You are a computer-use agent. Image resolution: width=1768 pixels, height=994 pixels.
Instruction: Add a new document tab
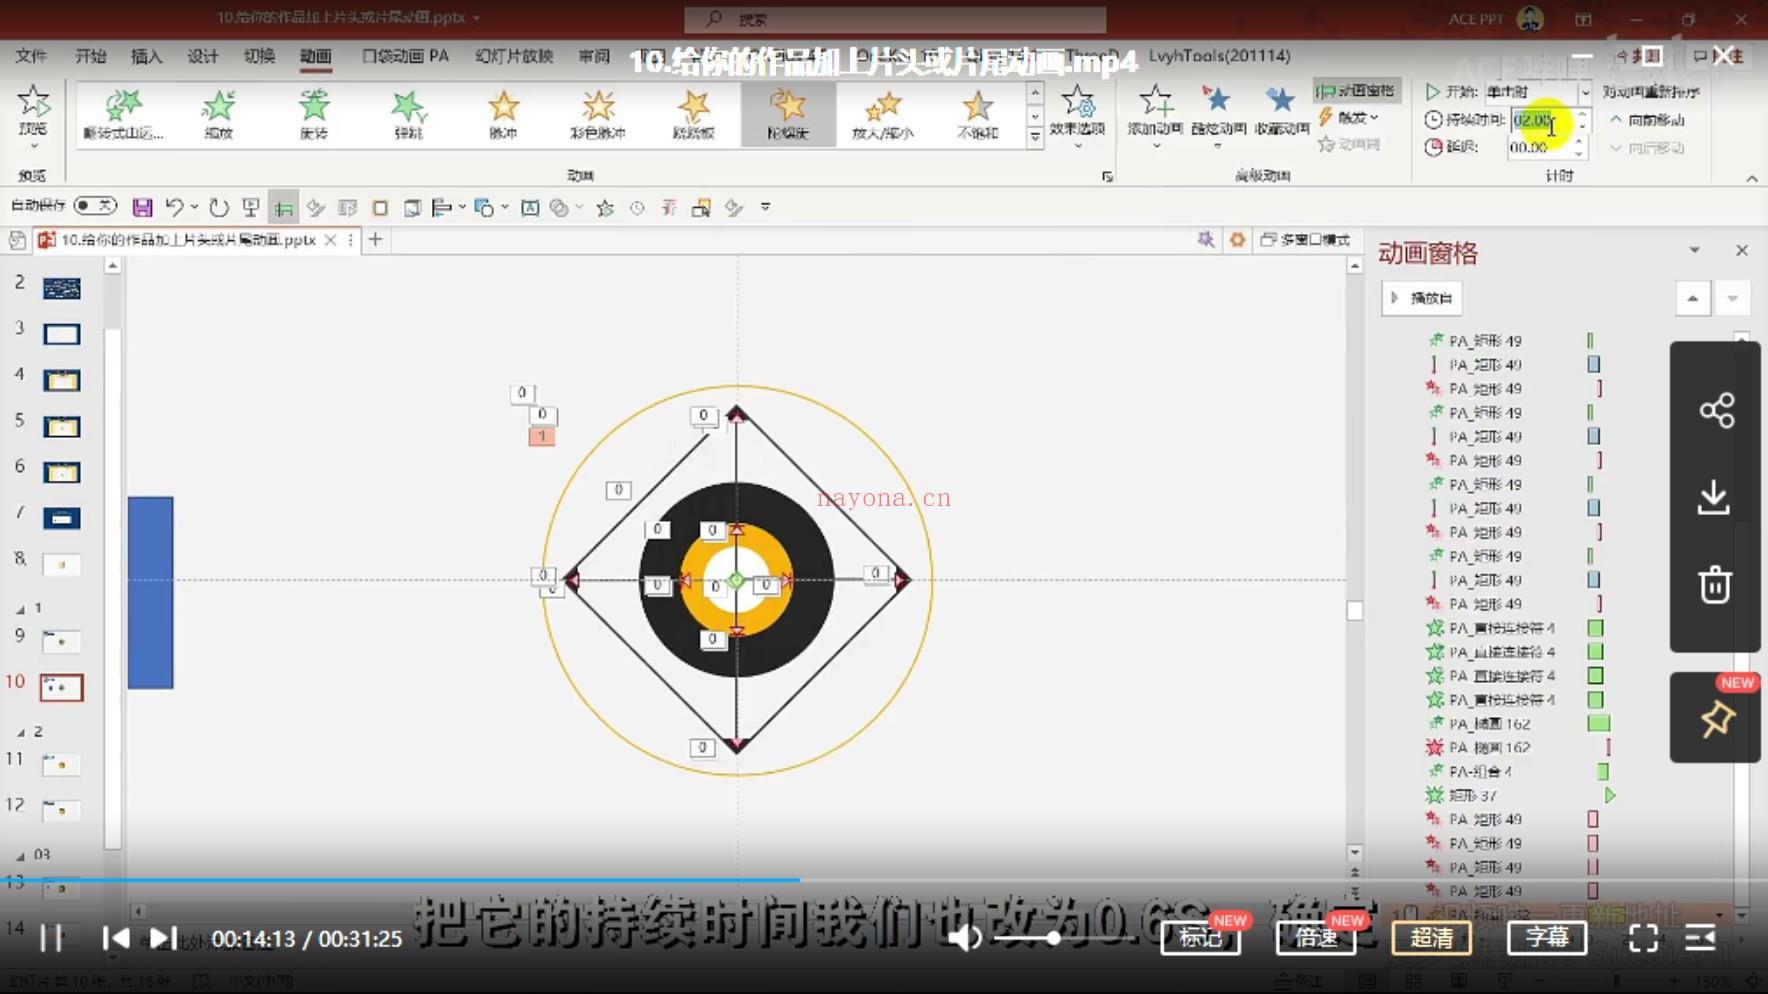click(375, 239)
